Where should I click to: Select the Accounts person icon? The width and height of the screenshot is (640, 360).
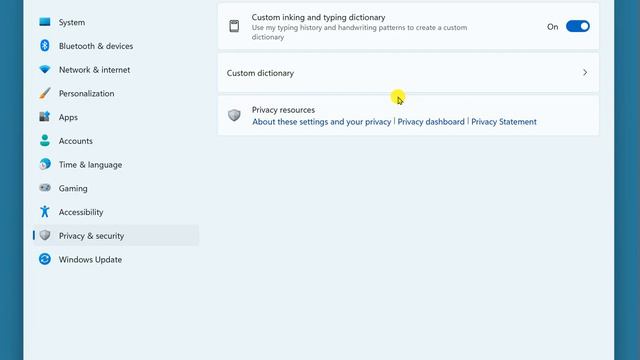click(x=44, y=140)
